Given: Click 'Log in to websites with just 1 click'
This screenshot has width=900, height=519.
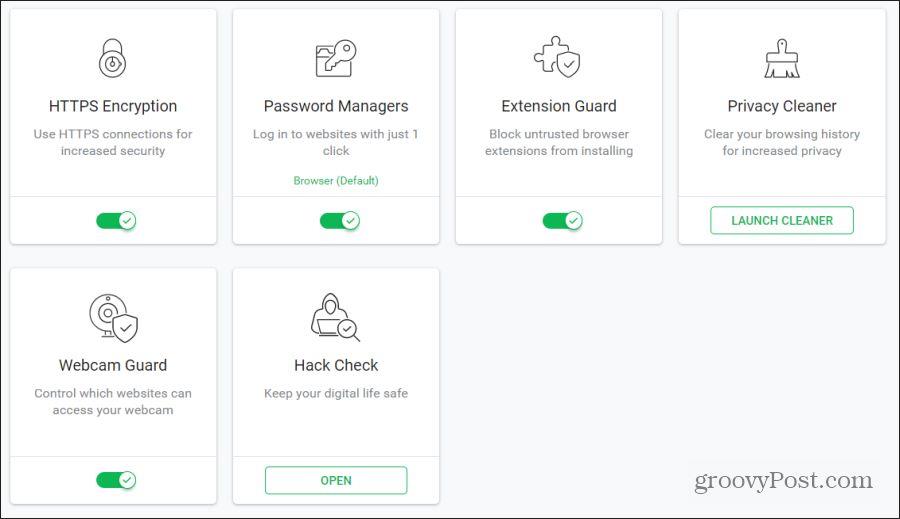Looking at the screenshot, I should click(x=336, y=142).
